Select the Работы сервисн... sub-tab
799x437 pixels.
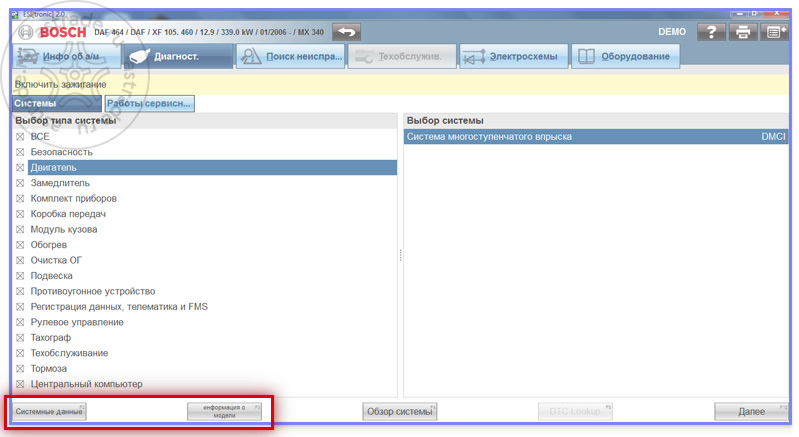[x=149, y=103]
